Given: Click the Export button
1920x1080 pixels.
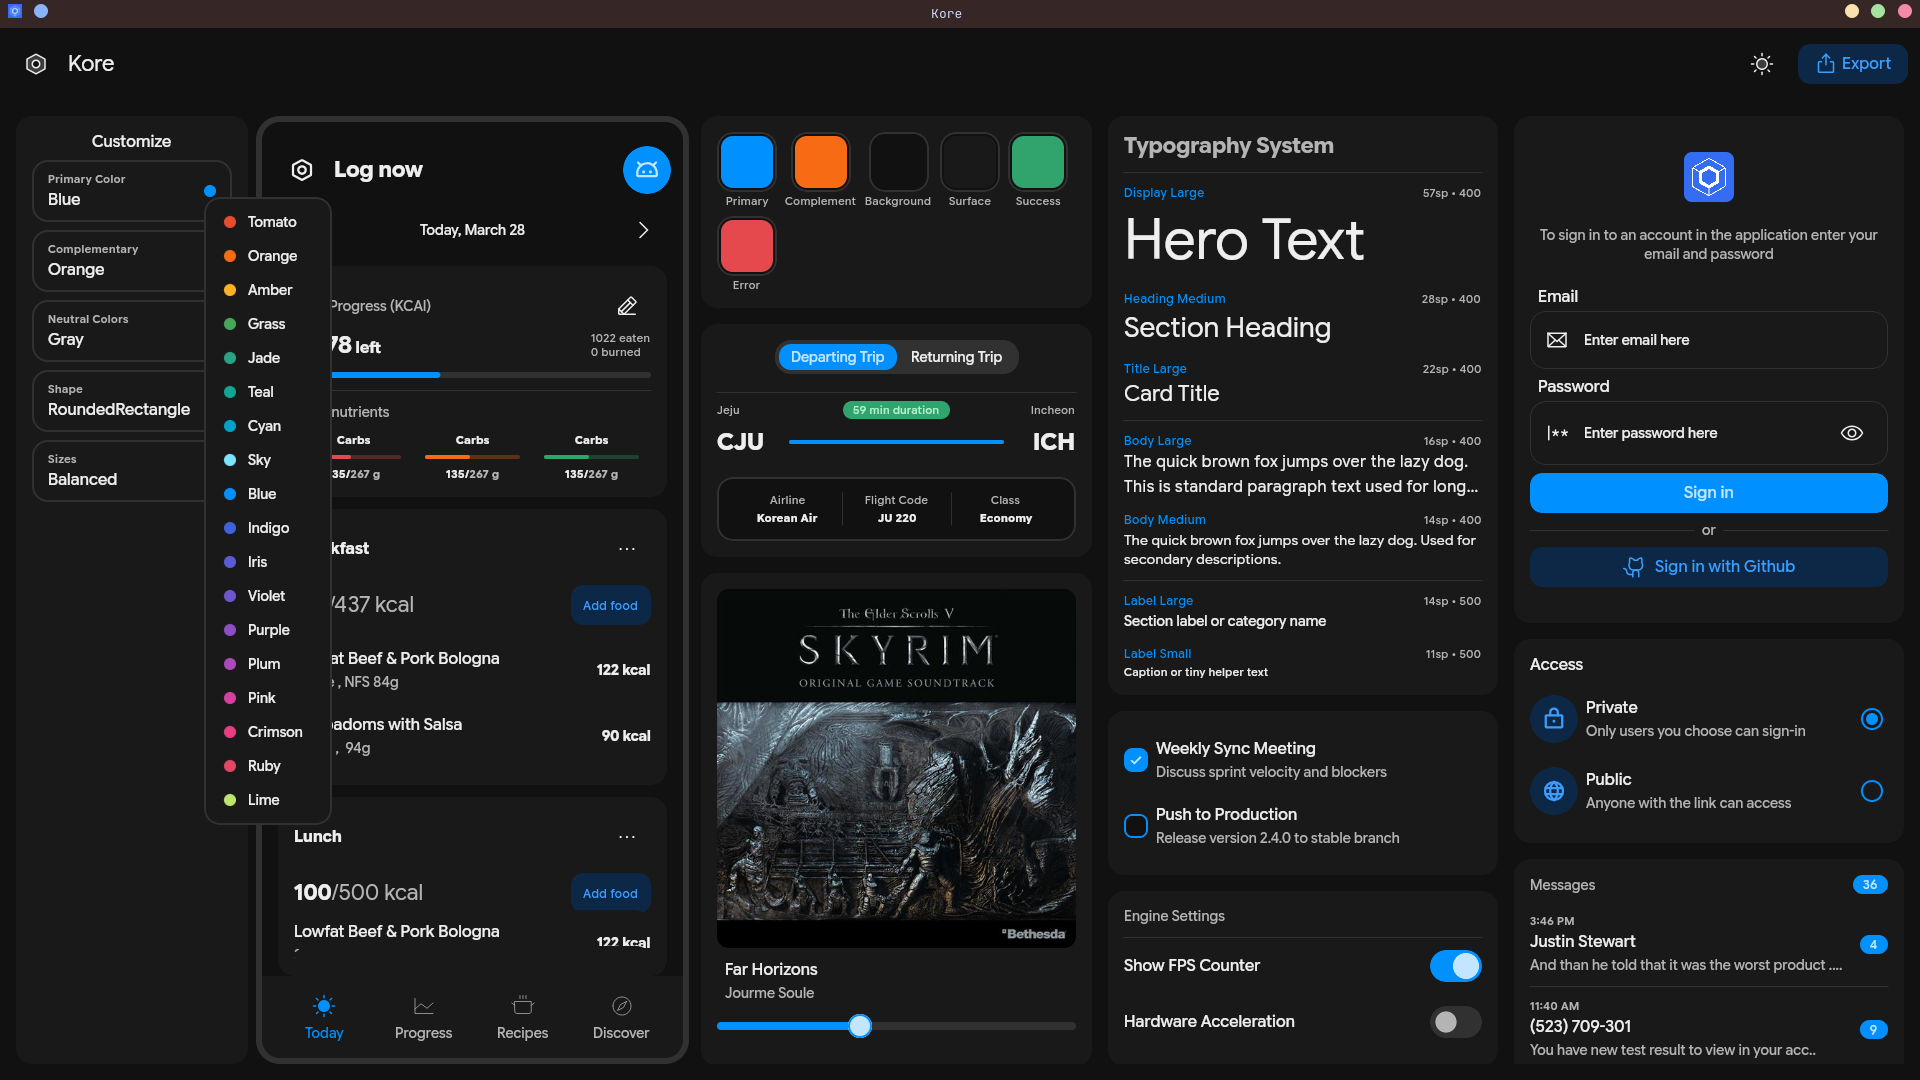Looking at the screenshot, I should (x=1853, y=64).
